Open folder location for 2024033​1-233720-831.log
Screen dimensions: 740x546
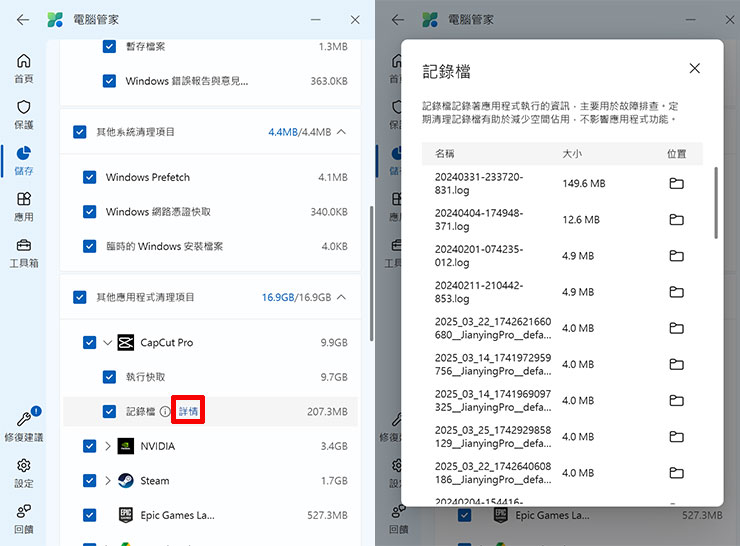tap(676, 183)
